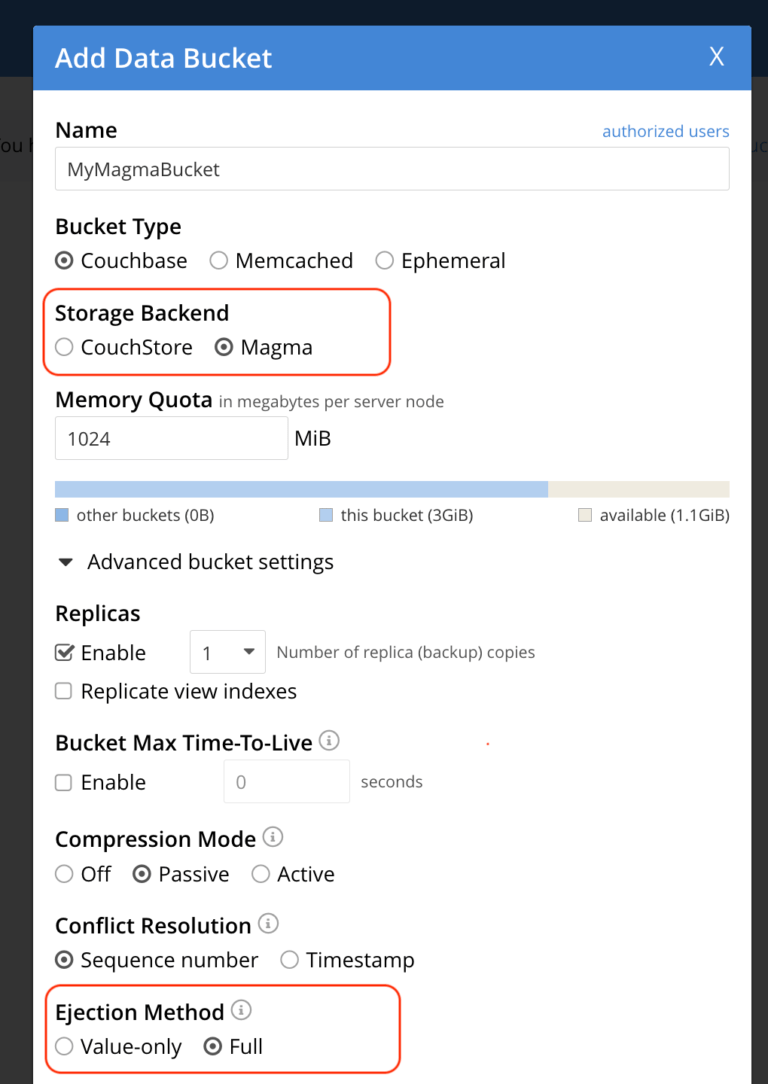The width and height of the screenshot is (768, 1084).
Task: Select the Ephemeral bucket type
Action: coord(384,260)
